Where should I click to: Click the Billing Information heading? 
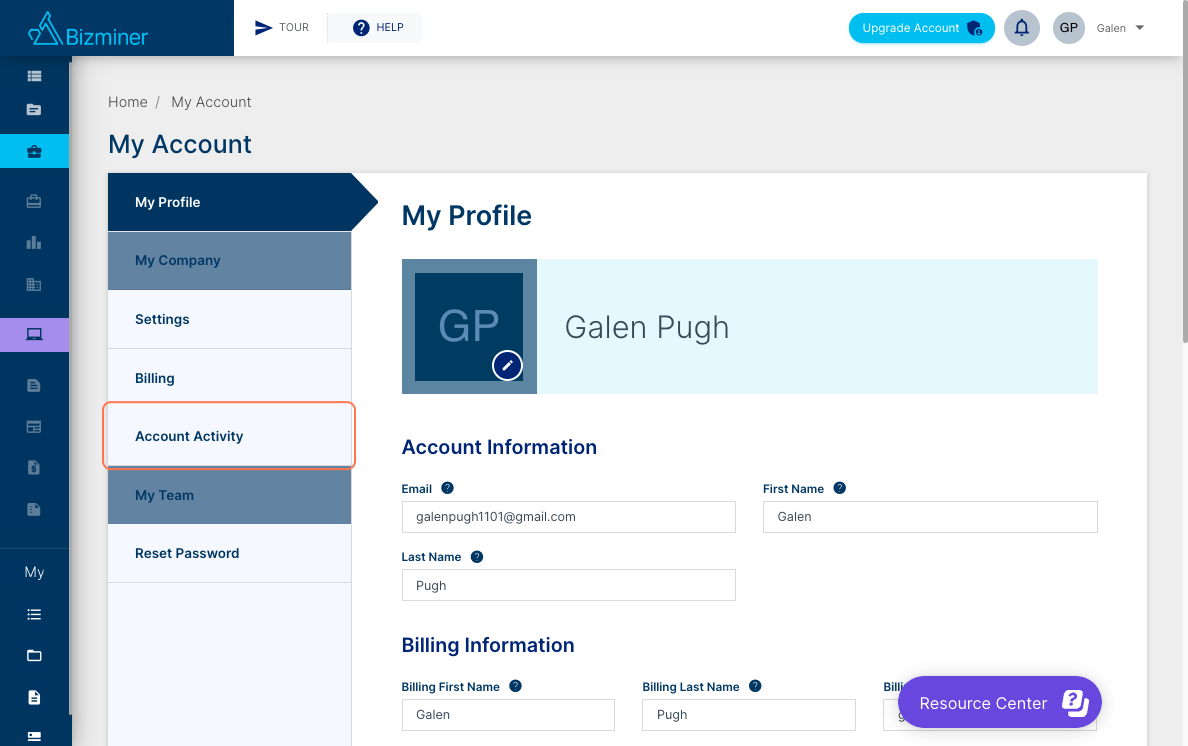[488, 645]
